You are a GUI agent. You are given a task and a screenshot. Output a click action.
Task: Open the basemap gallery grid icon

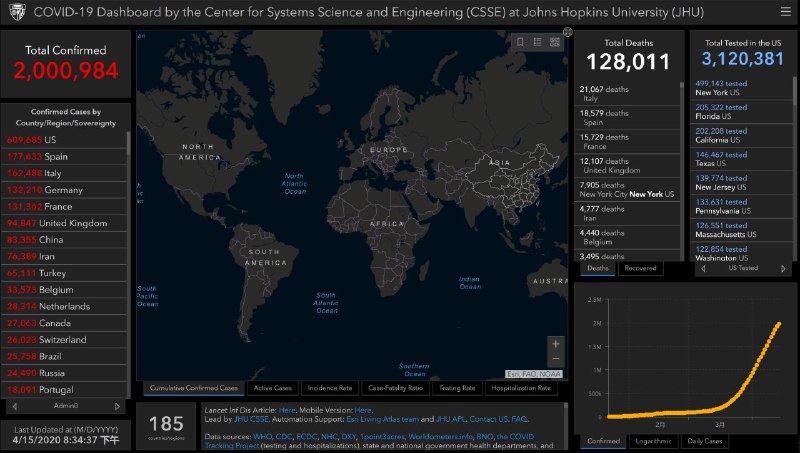point(555,42)
